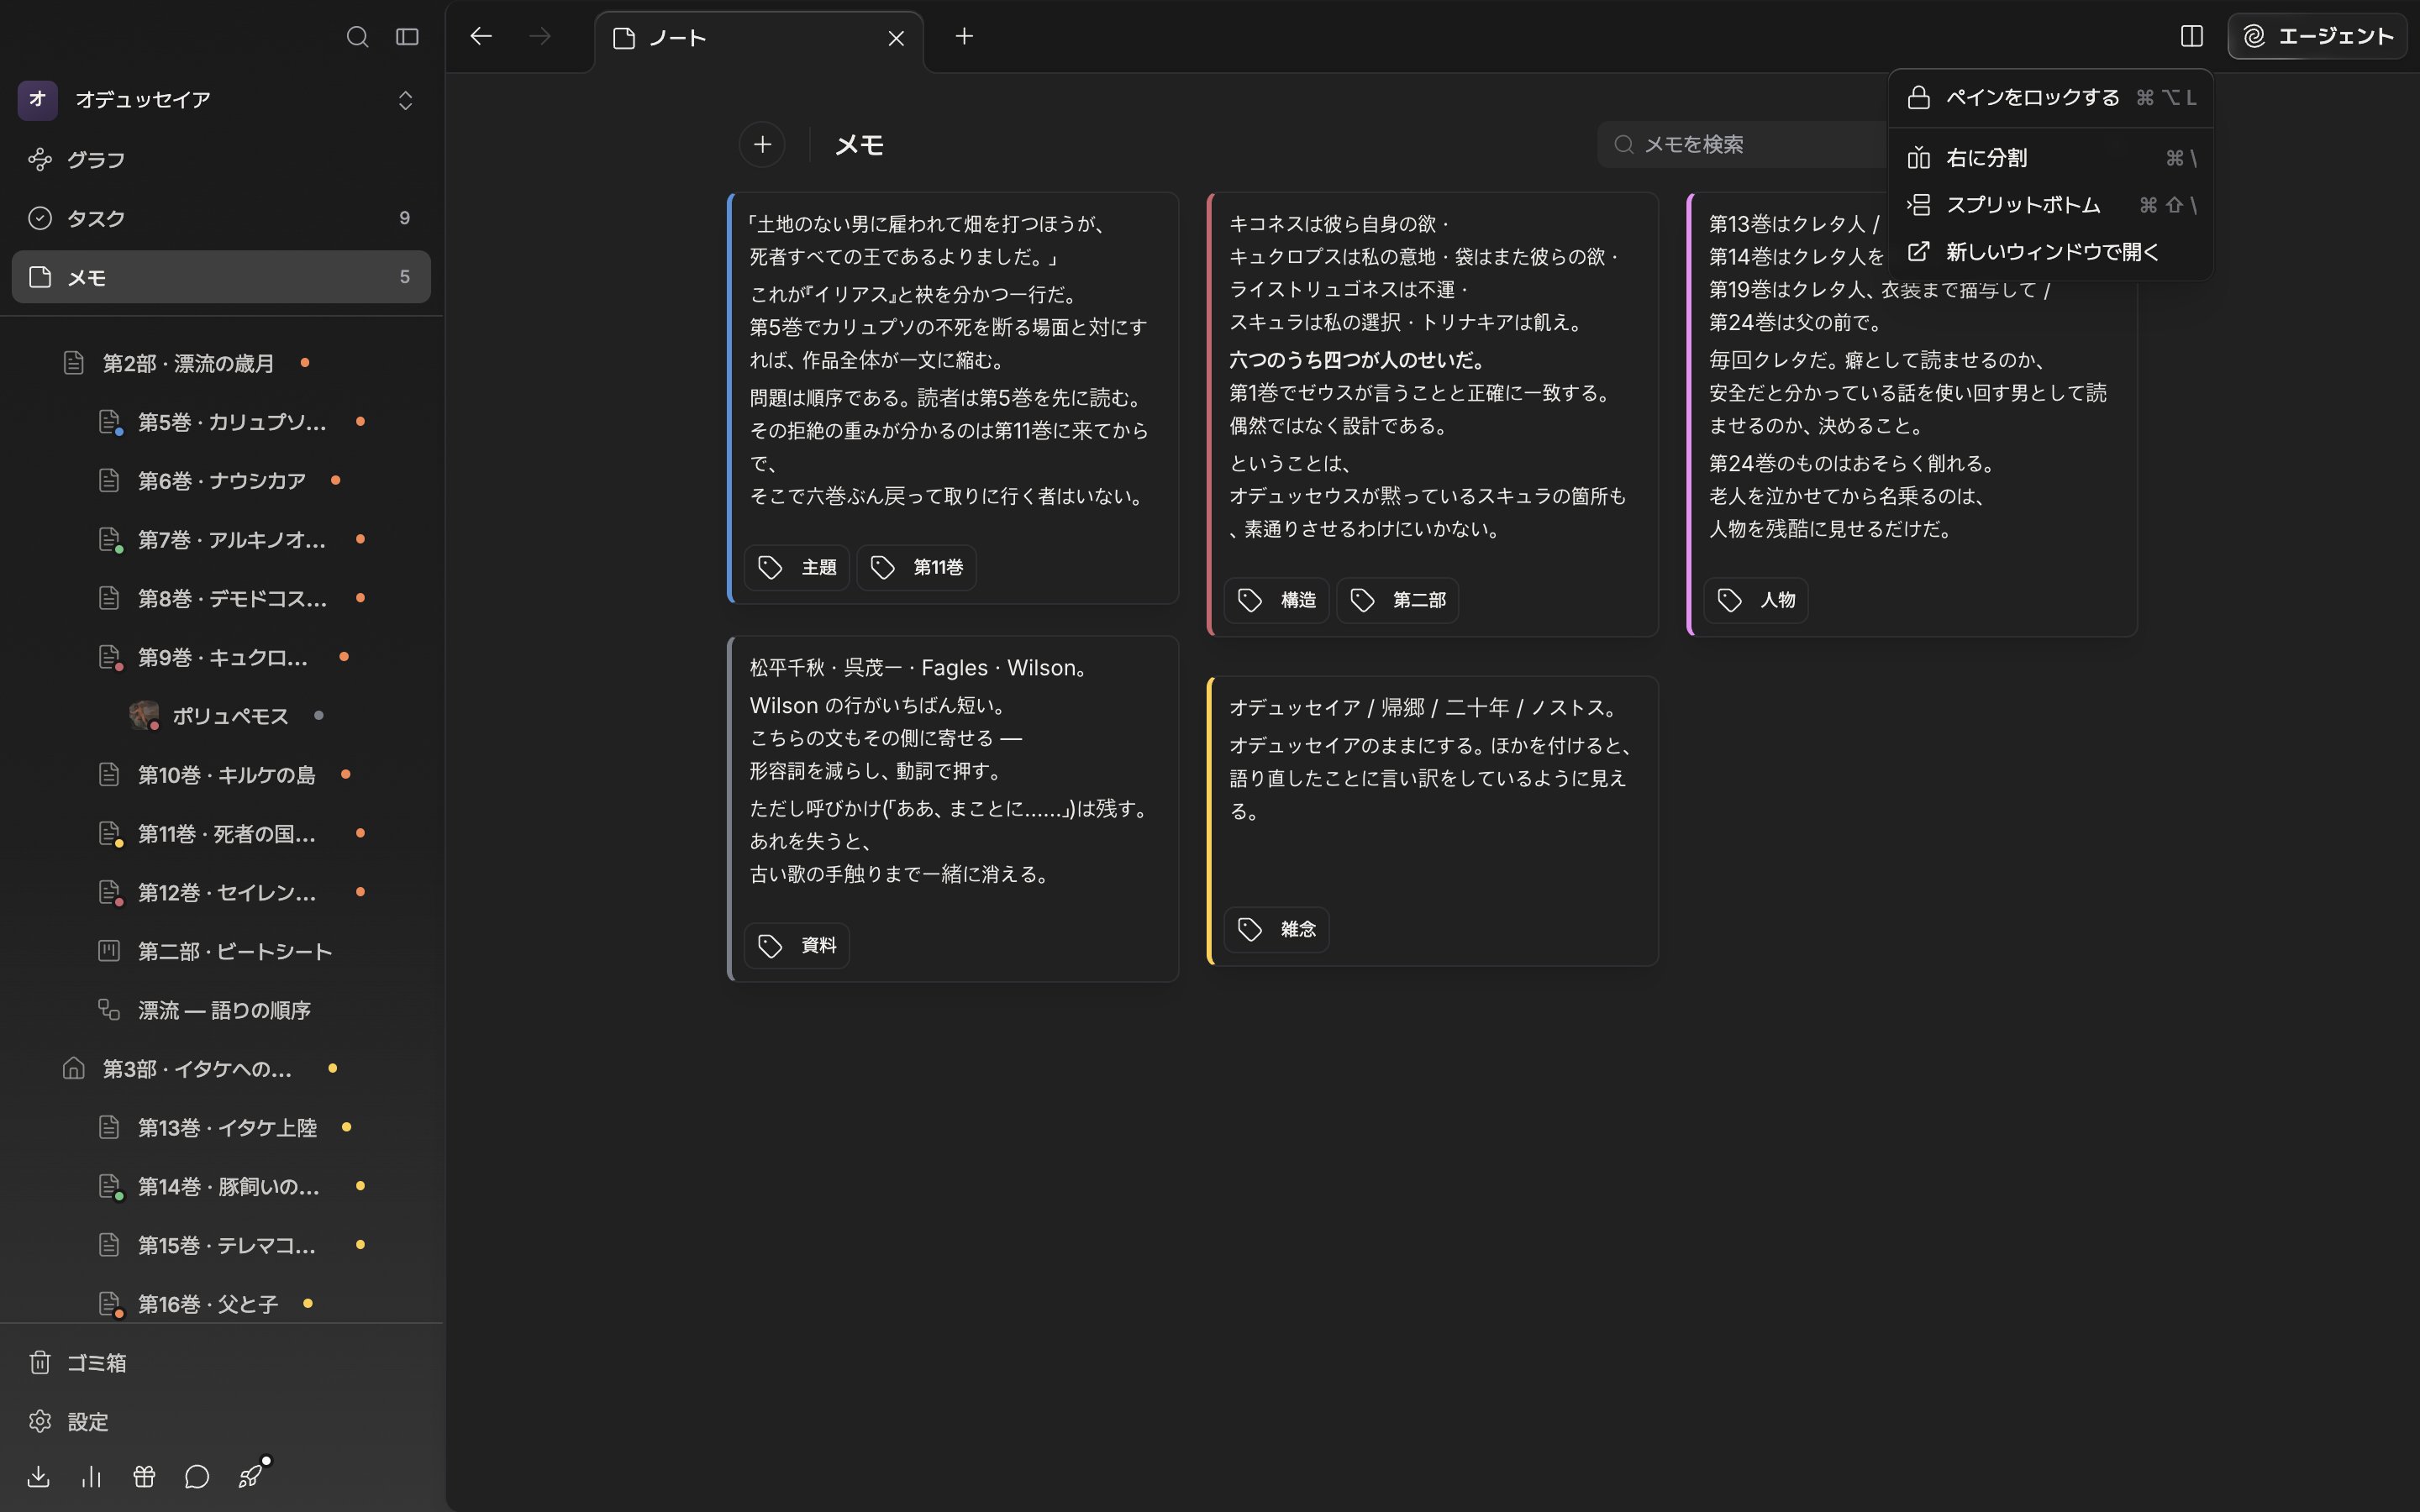2420x1512 pixels.
Task: Close the ノート tab
Action: coord(896,38)
